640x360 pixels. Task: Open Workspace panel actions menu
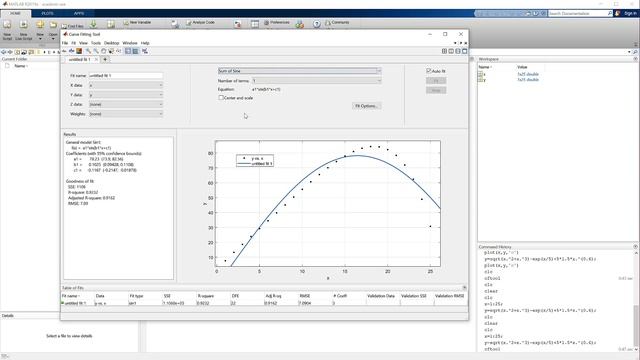coord(636,59)
